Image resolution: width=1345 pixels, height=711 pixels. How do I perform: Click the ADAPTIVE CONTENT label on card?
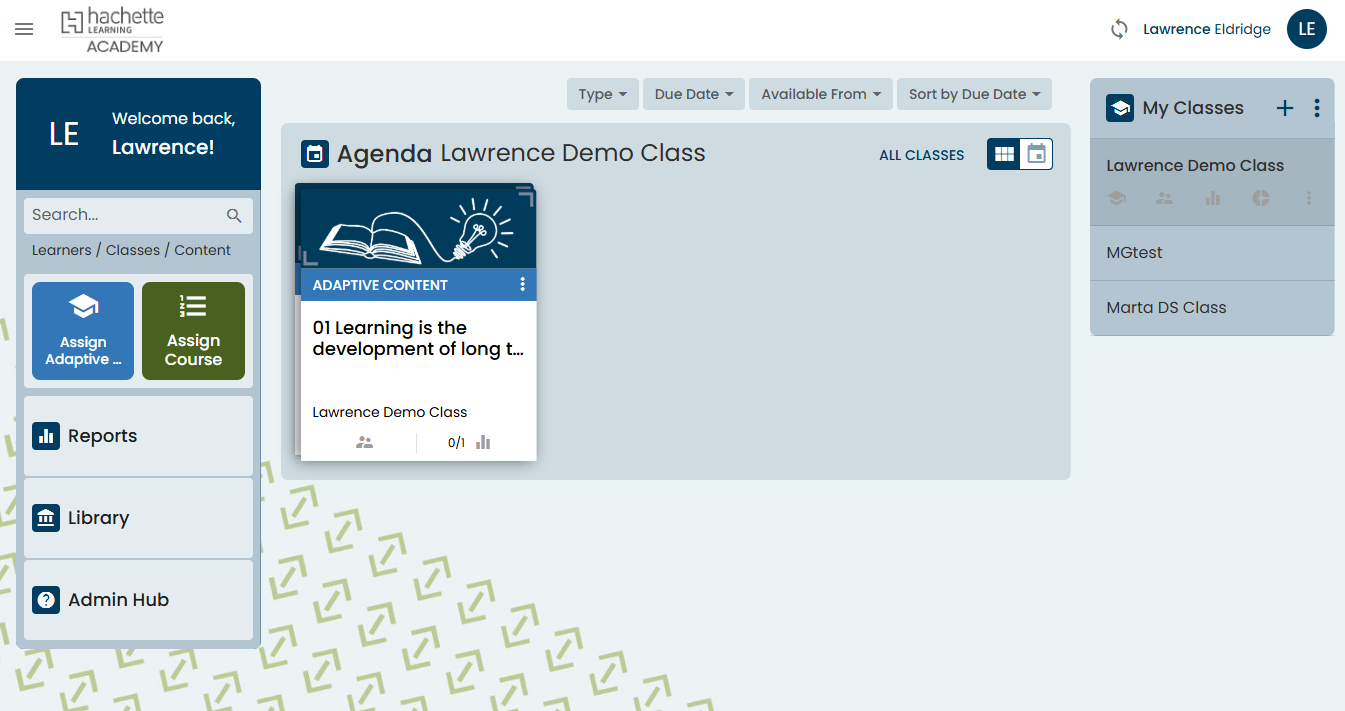click(x=380, y=285)
